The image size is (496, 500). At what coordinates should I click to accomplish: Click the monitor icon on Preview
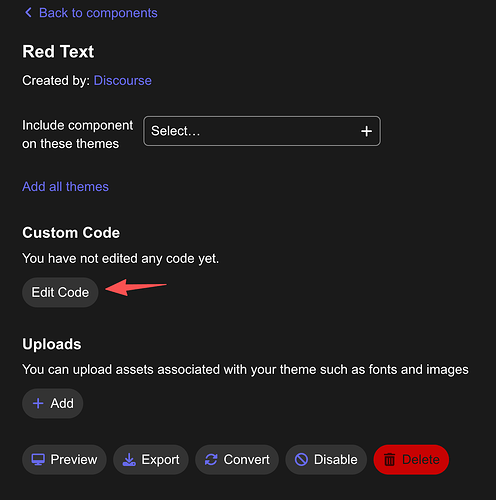pyautogui.click(x=38, y=460)
